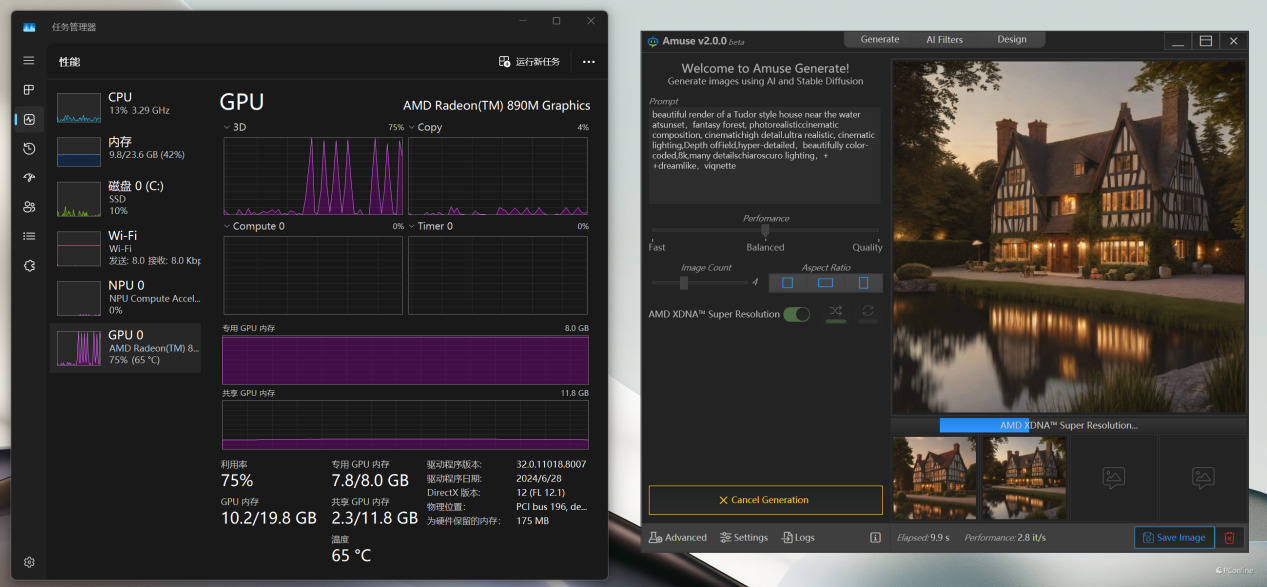Click the shuffle random seed icon
1267x587 pixels.
[835, 313]
